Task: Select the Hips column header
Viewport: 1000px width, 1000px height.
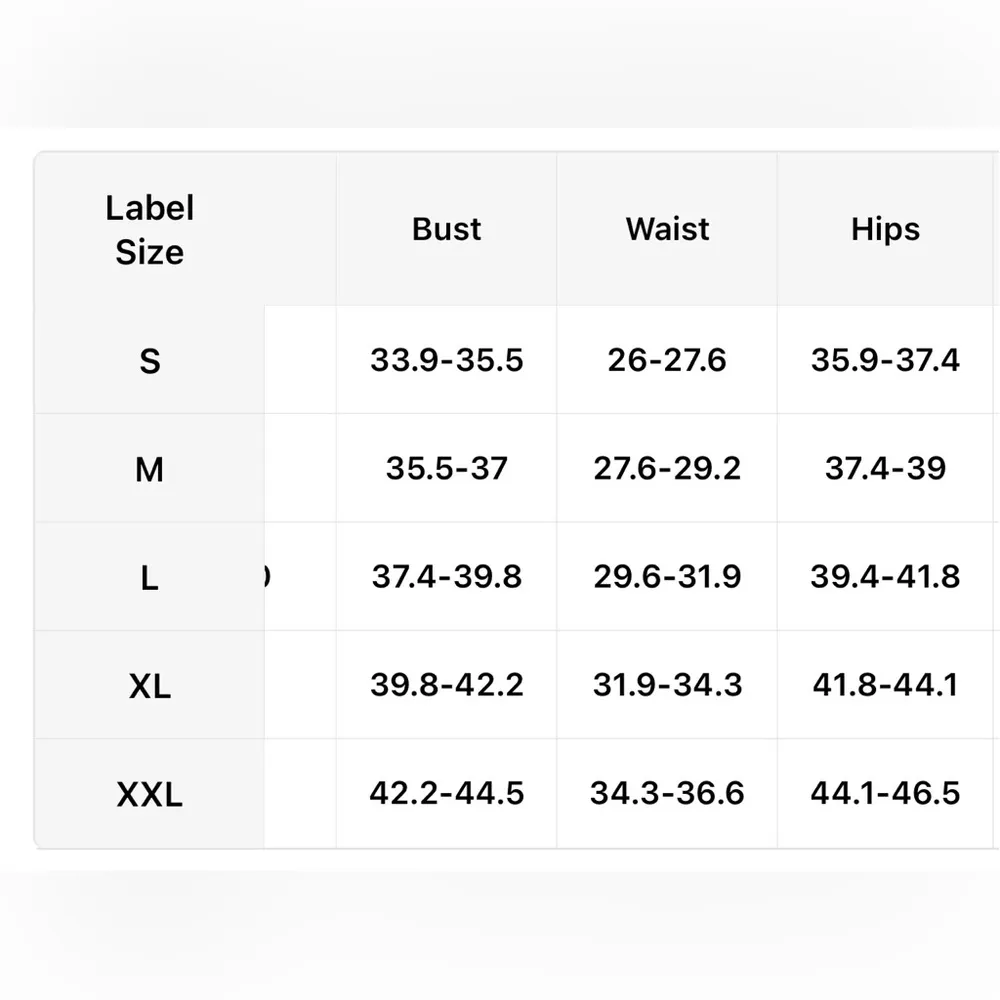Action: (x=885, y=229)
